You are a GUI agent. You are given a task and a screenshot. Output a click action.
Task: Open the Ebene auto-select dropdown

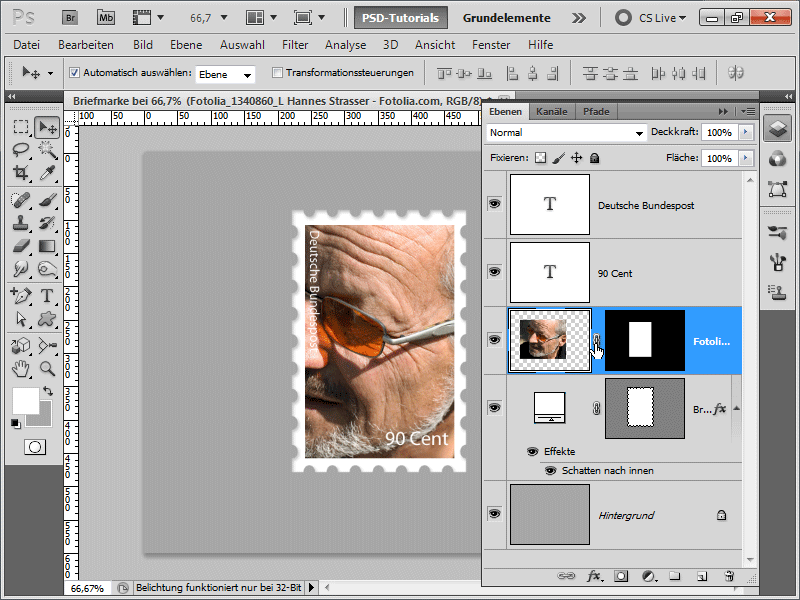click(225, 74)
